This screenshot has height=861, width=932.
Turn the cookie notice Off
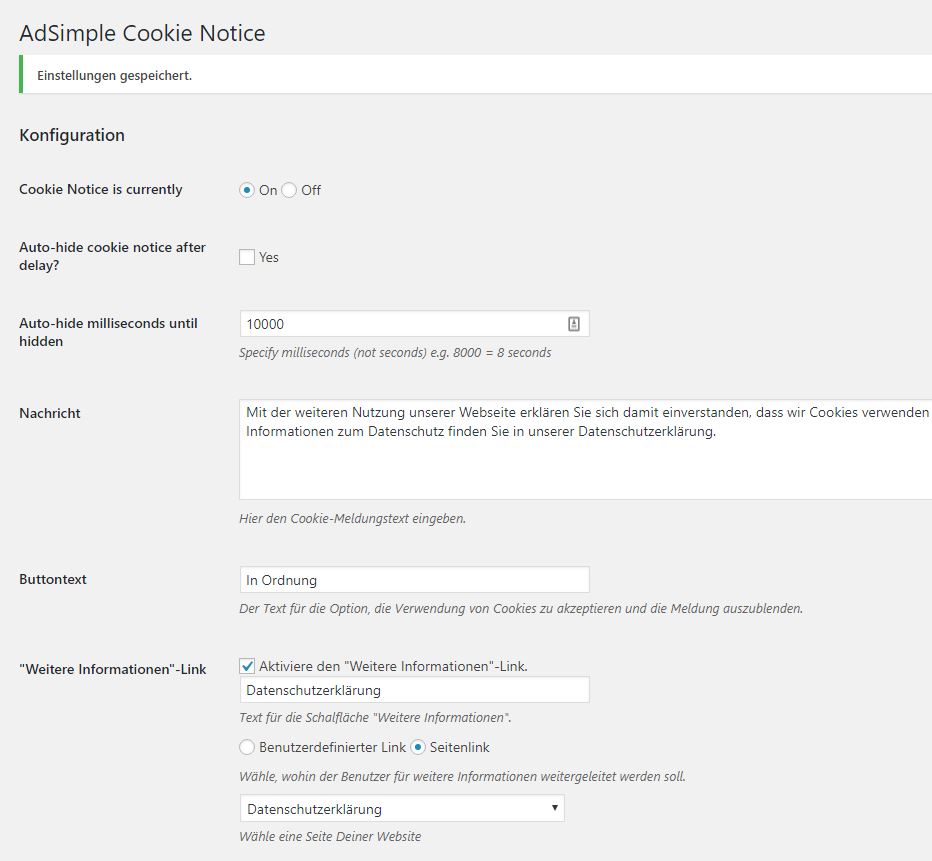[x=289, y=190]
